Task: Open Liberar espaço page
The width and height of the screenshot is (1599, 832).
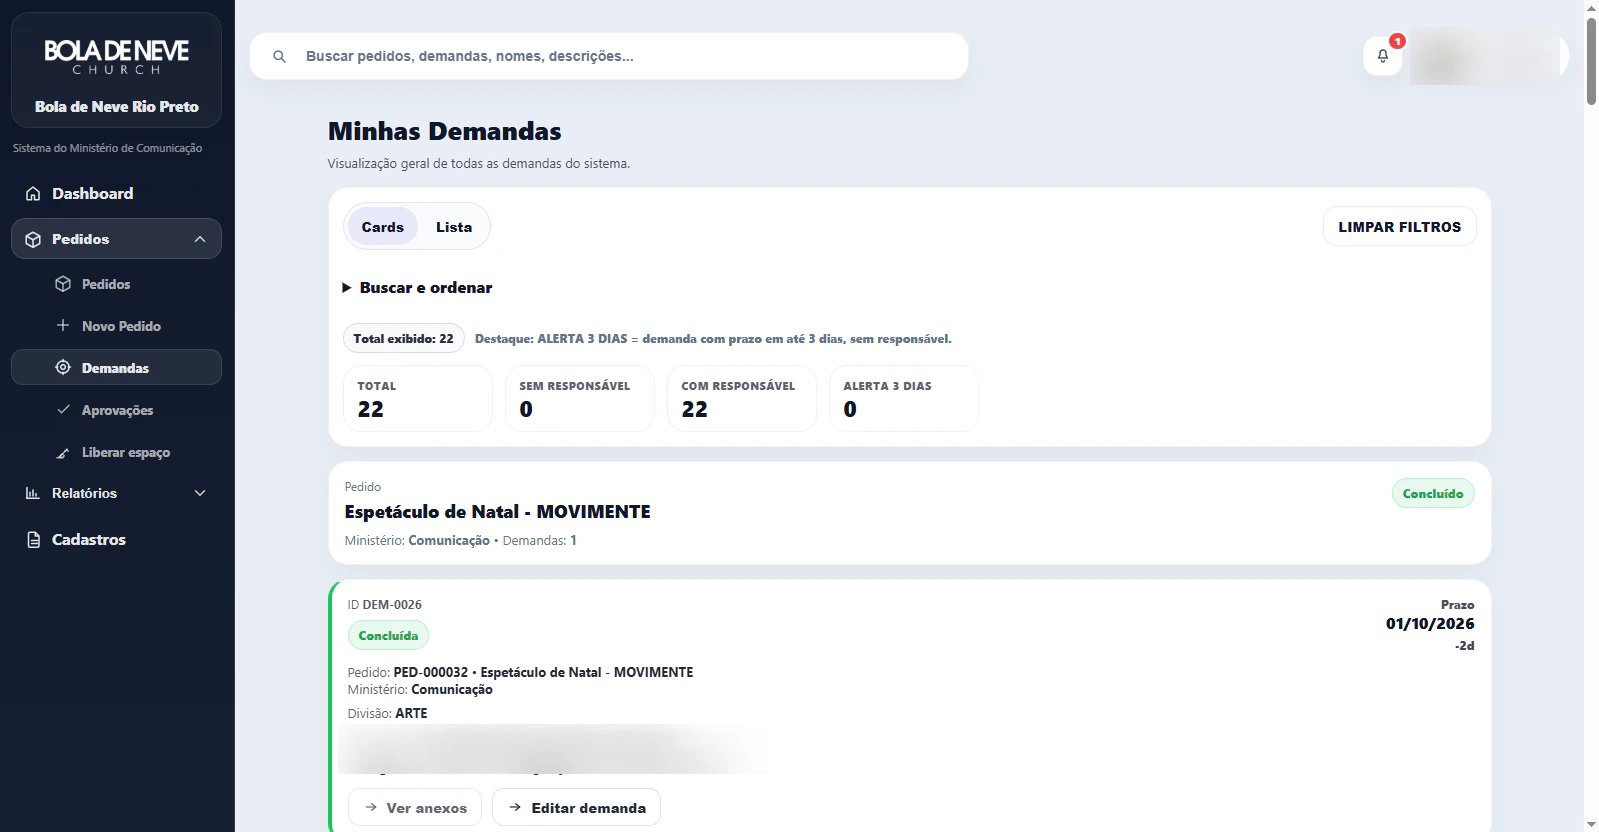Action: pos(116,453)
